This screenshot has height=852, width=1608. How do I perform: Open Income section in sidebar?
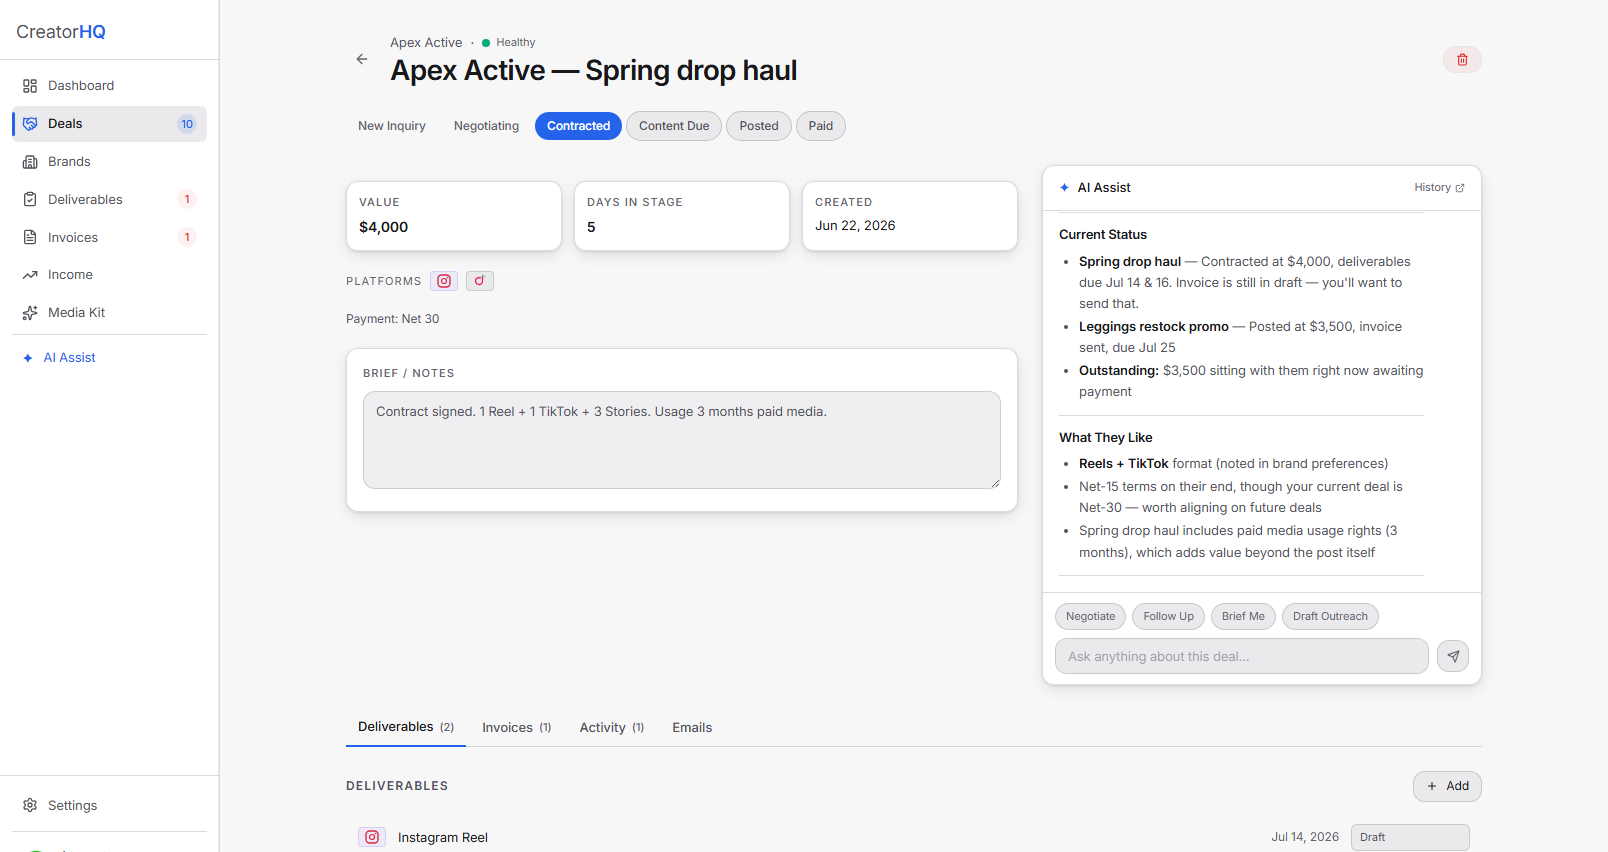[x=110, y=275]
